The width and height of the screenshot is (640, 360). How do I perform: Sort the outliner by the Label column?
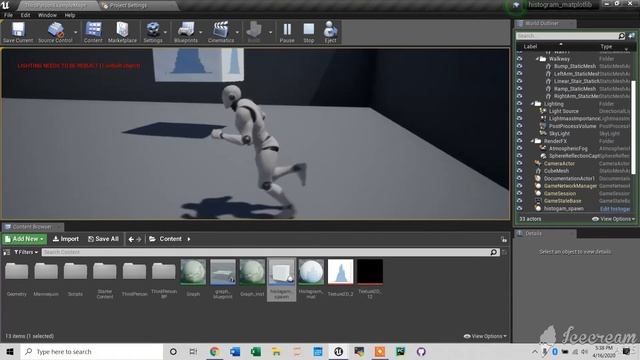[531, 47]
